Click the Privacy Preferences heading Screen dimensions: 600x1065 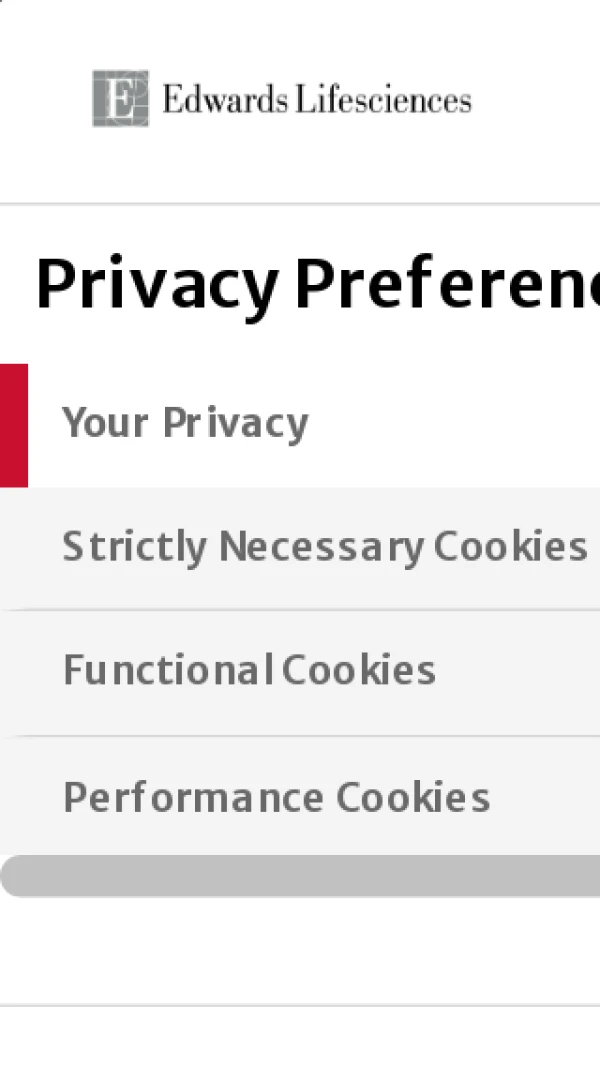pos(318,285)
